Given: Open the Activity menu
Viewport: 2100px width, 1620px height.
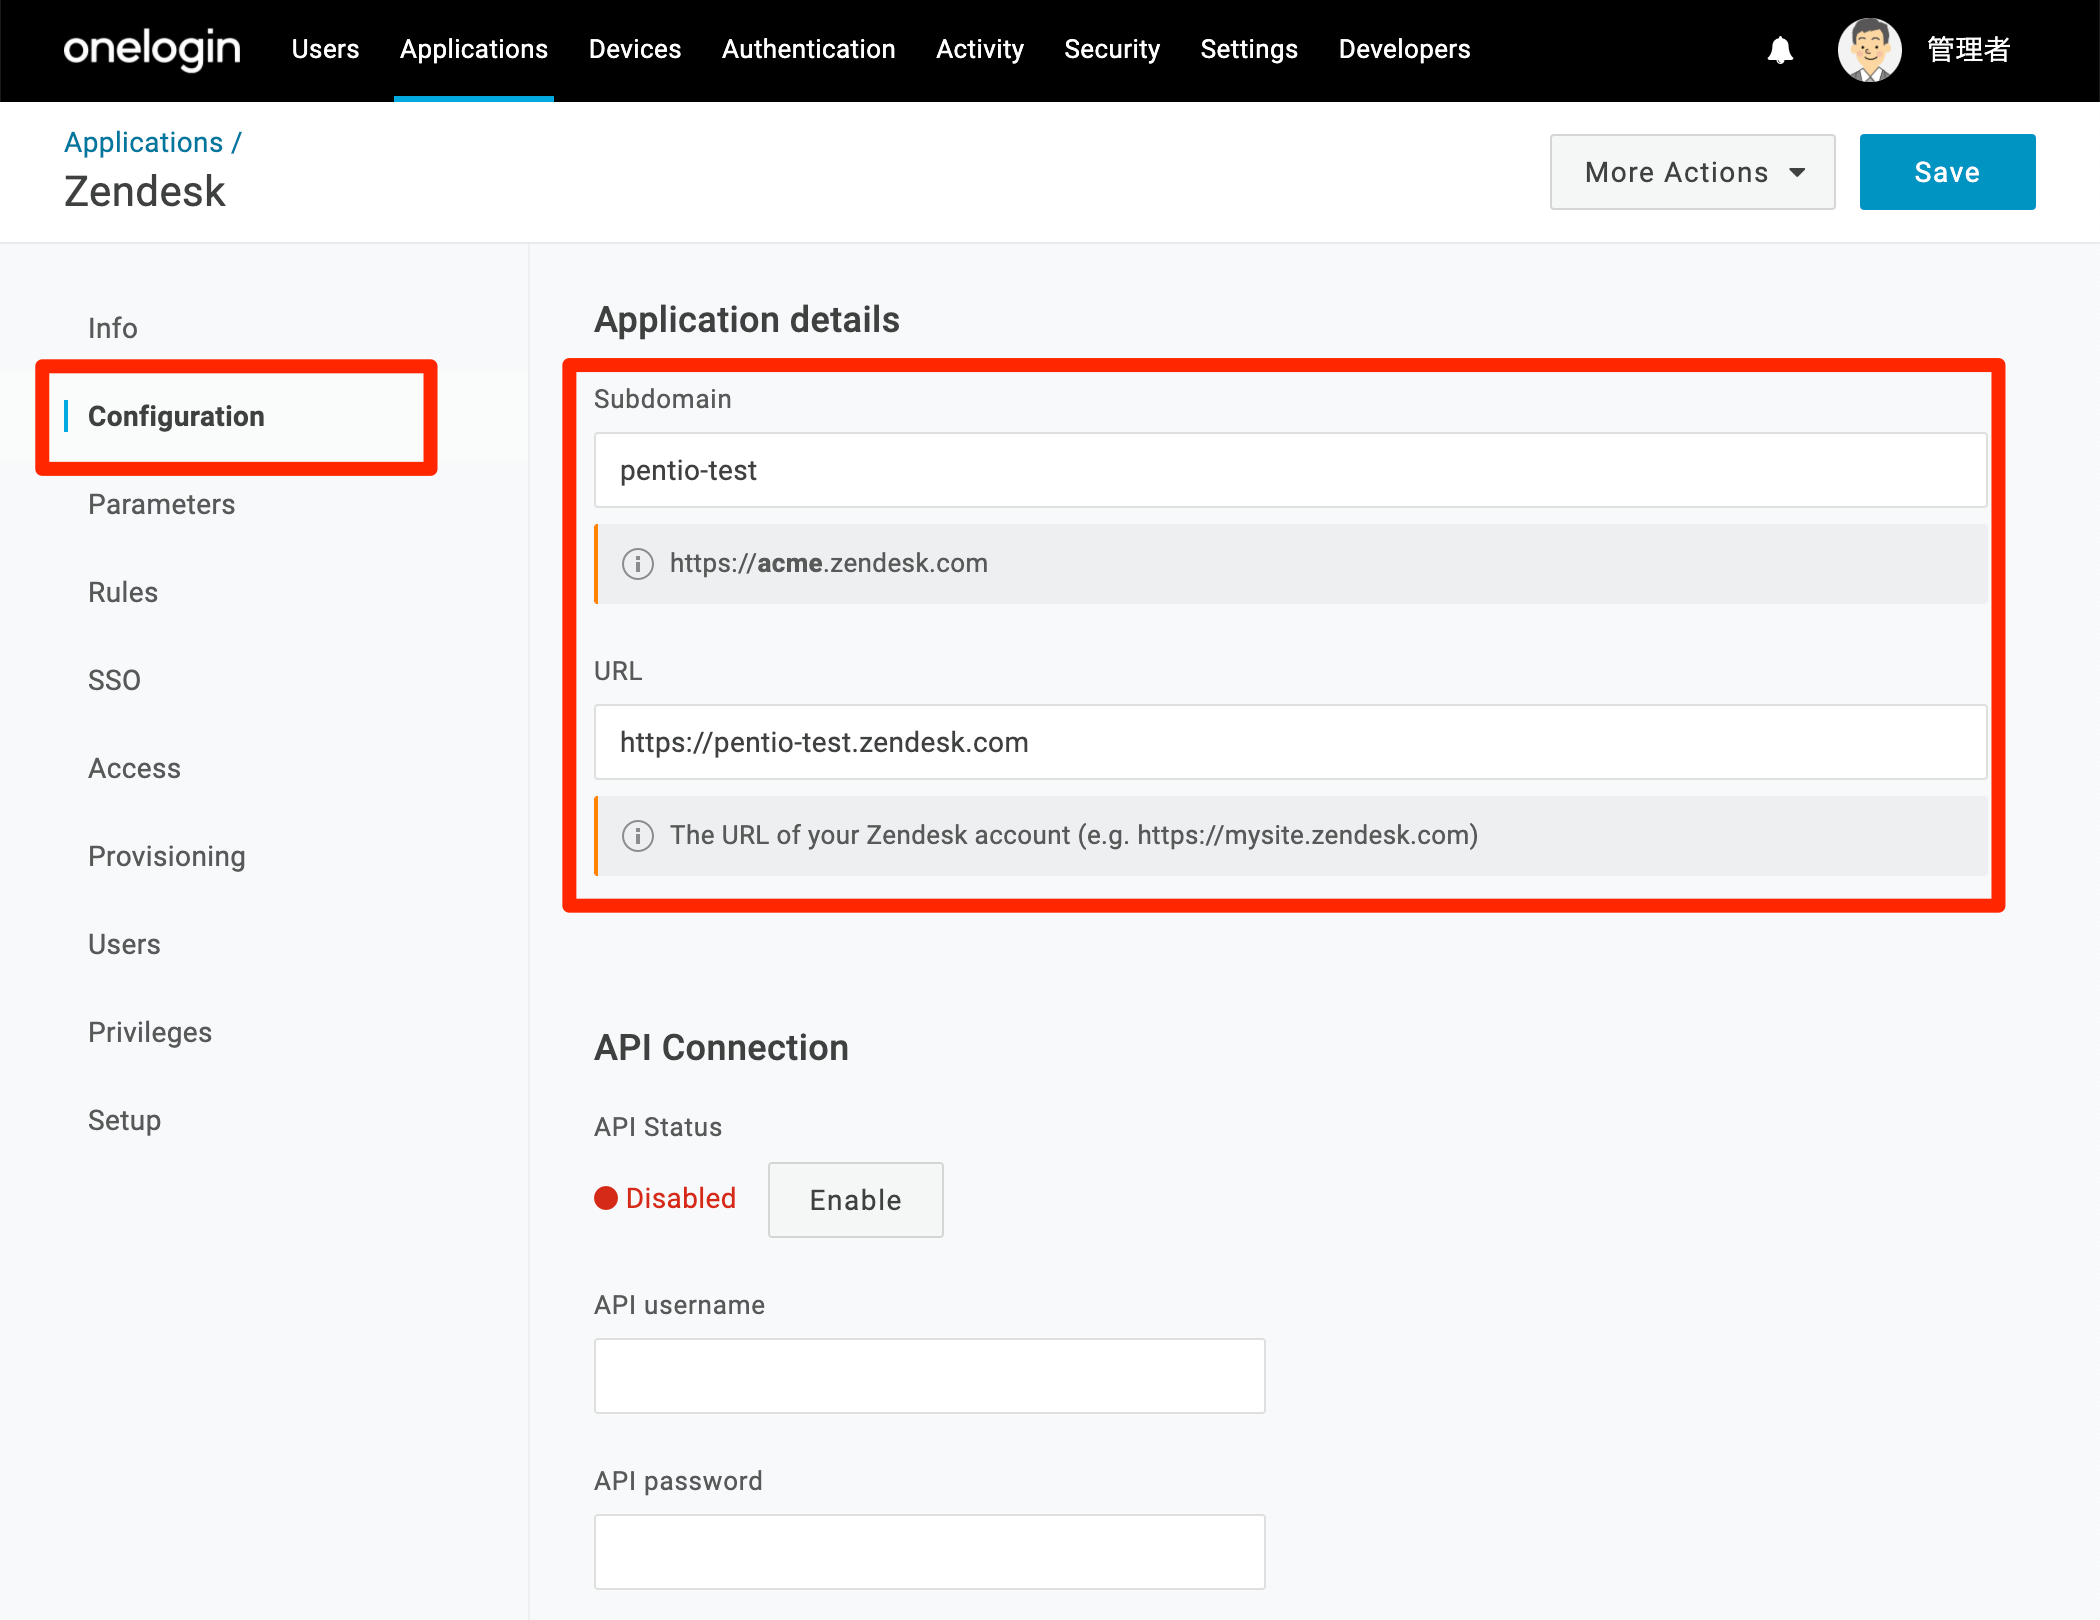Looking at the screenshot, I should (980, 49).
